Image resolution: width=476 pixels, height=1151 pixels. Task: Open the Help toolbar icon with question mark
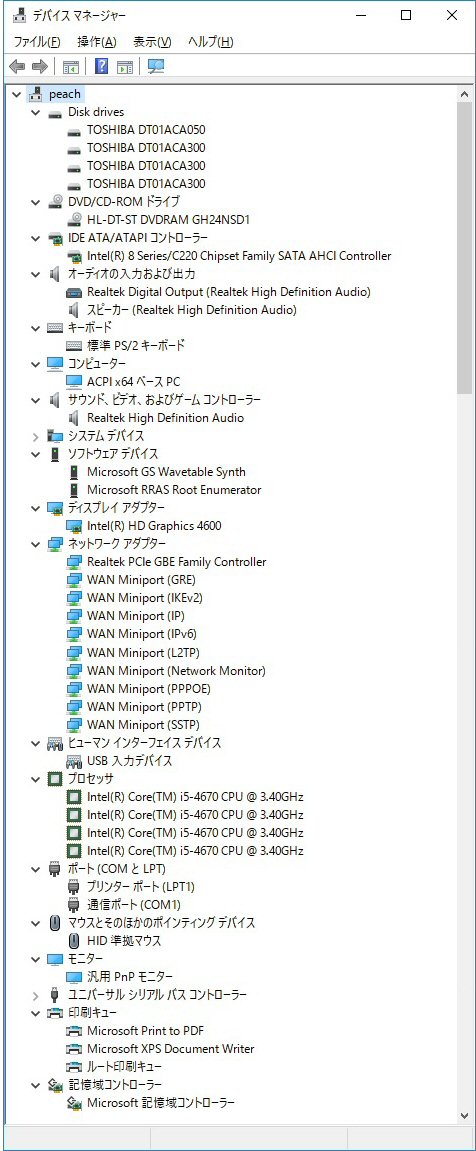click(102, 66)
